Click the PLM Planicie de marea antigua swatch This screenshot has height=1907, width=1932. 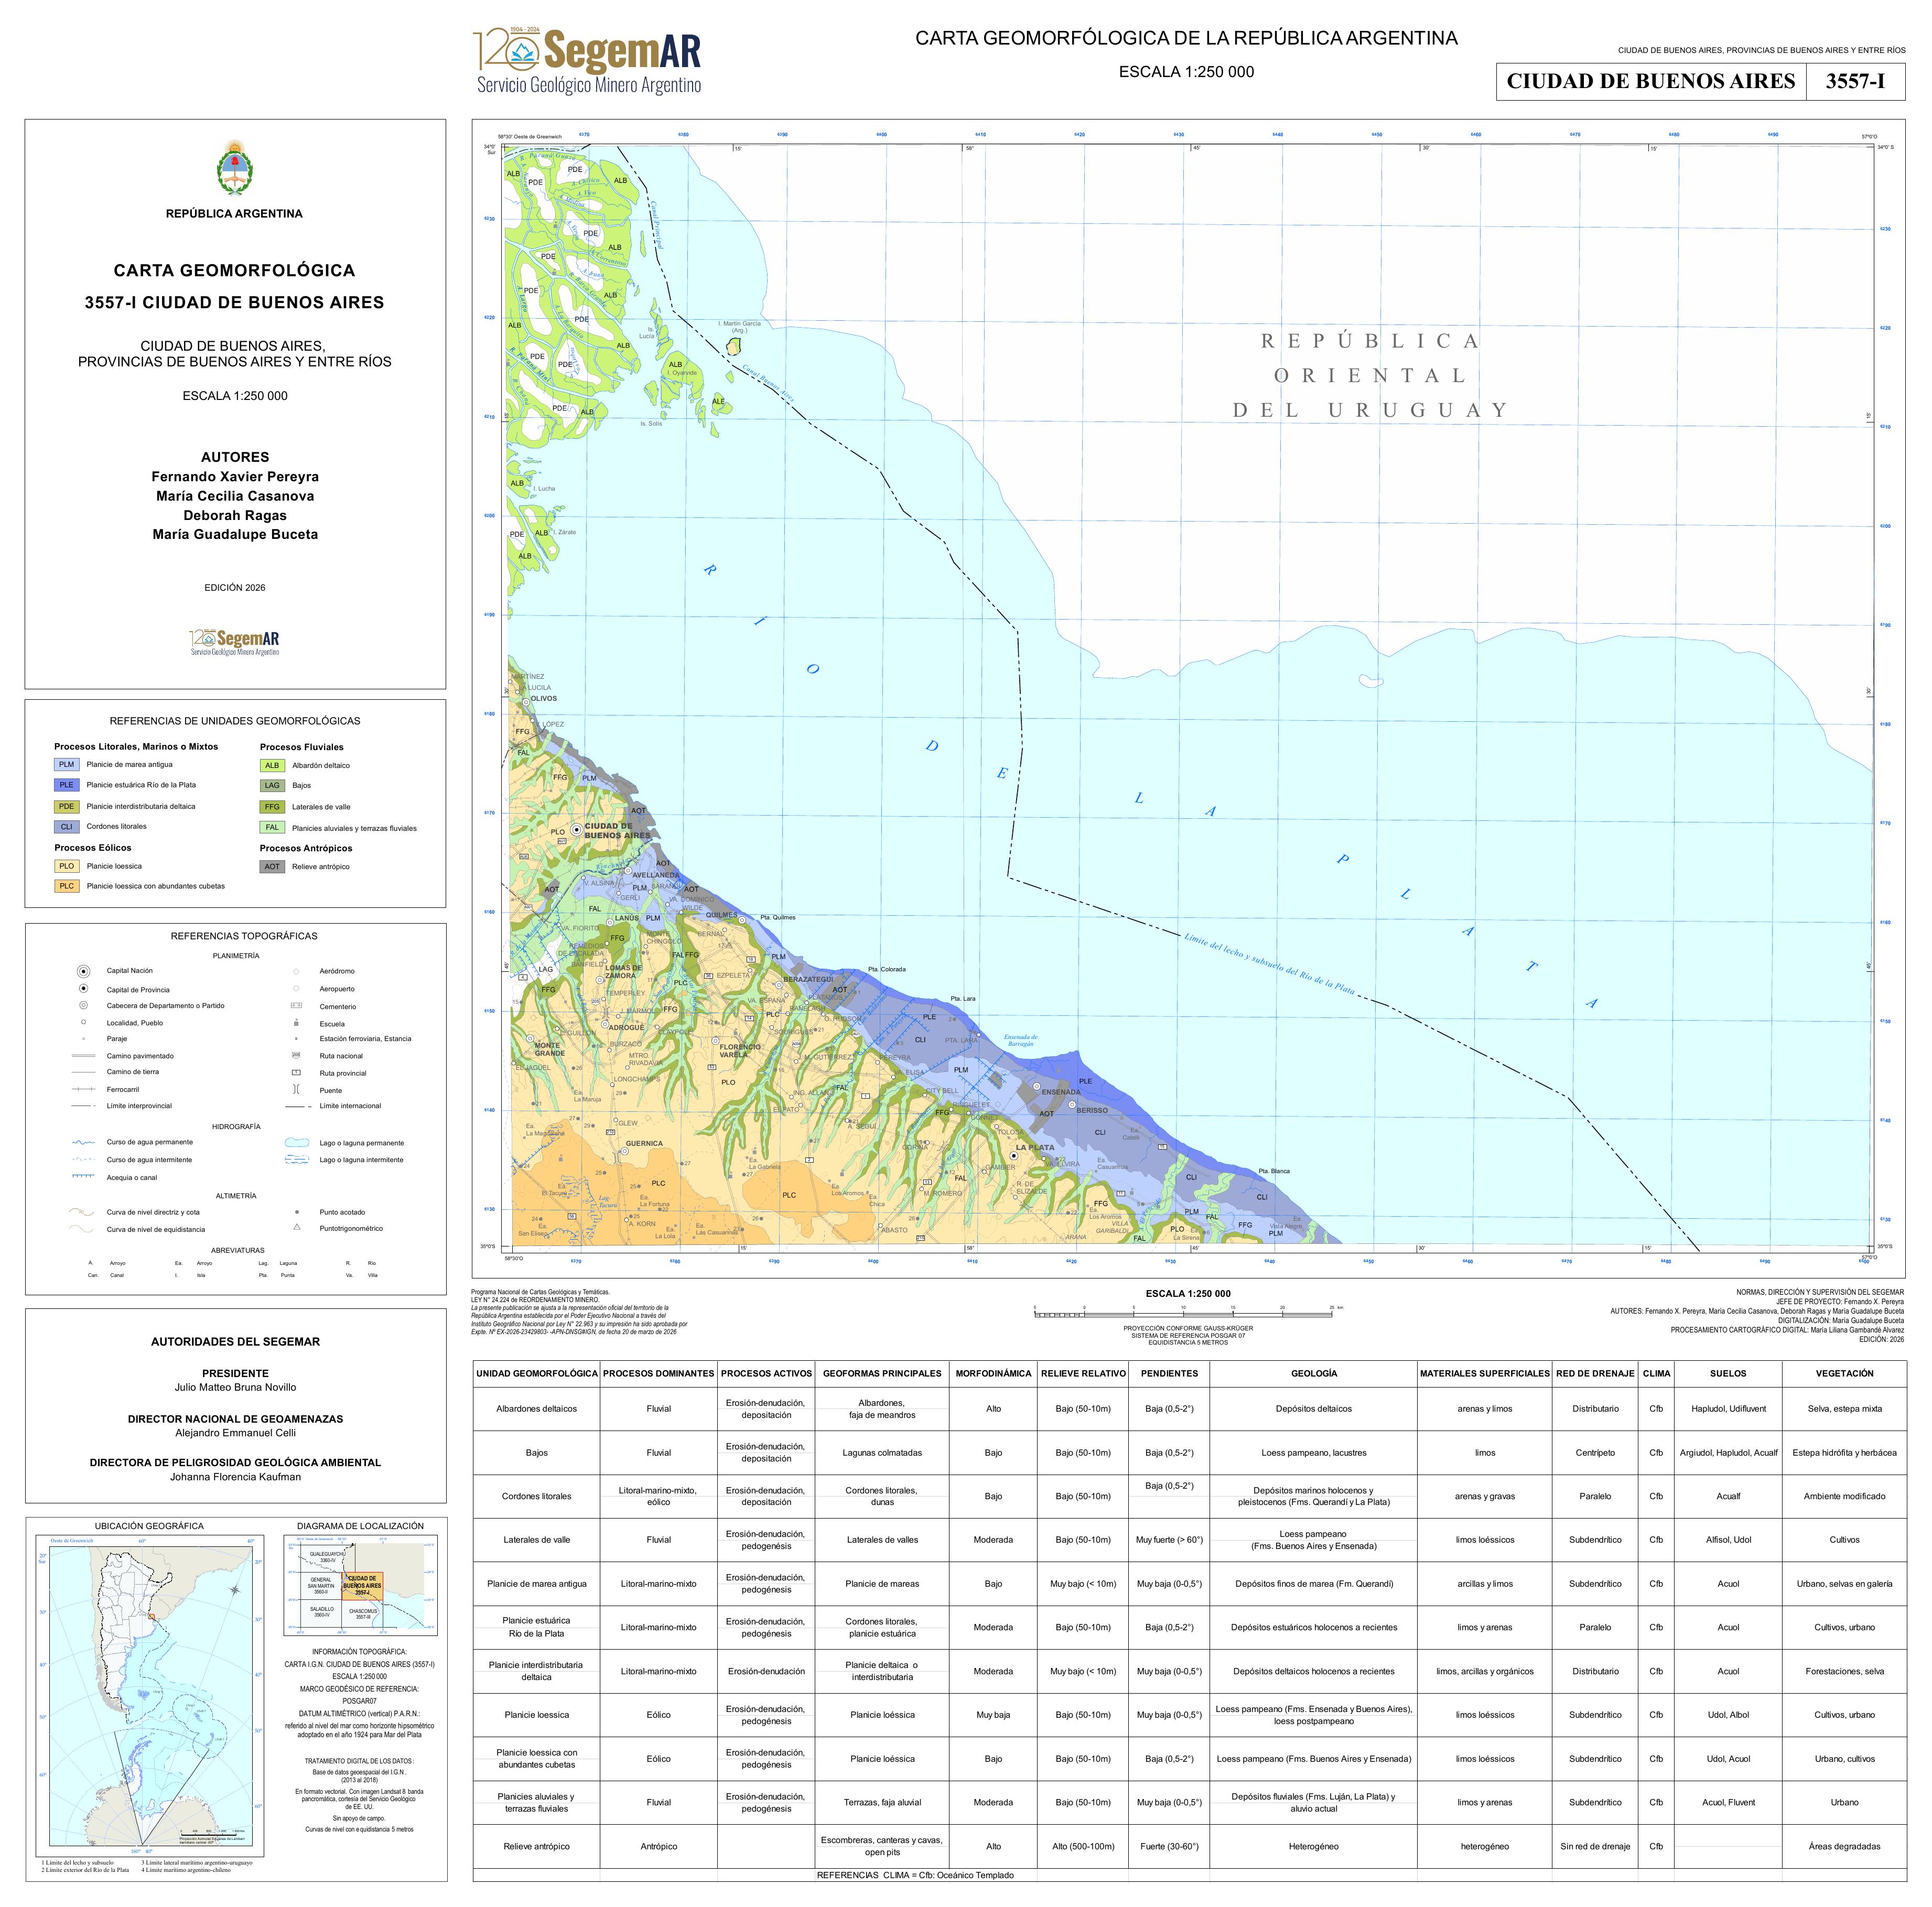point(66,764)
